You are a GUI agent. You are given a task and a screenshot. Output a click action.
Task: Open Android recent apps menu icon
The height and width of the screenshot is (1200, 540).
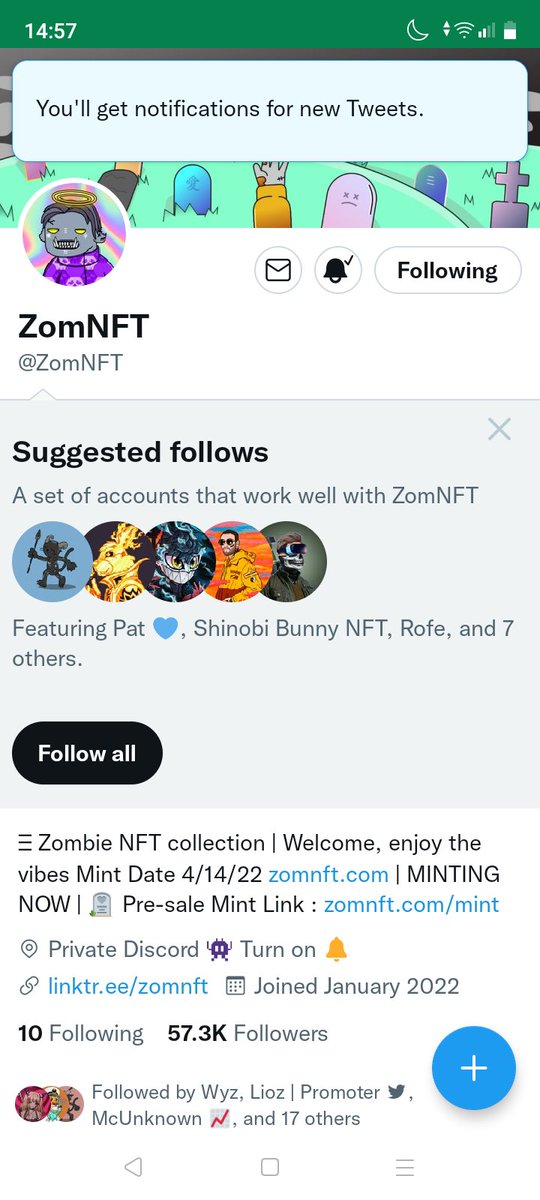[405, 1167]
